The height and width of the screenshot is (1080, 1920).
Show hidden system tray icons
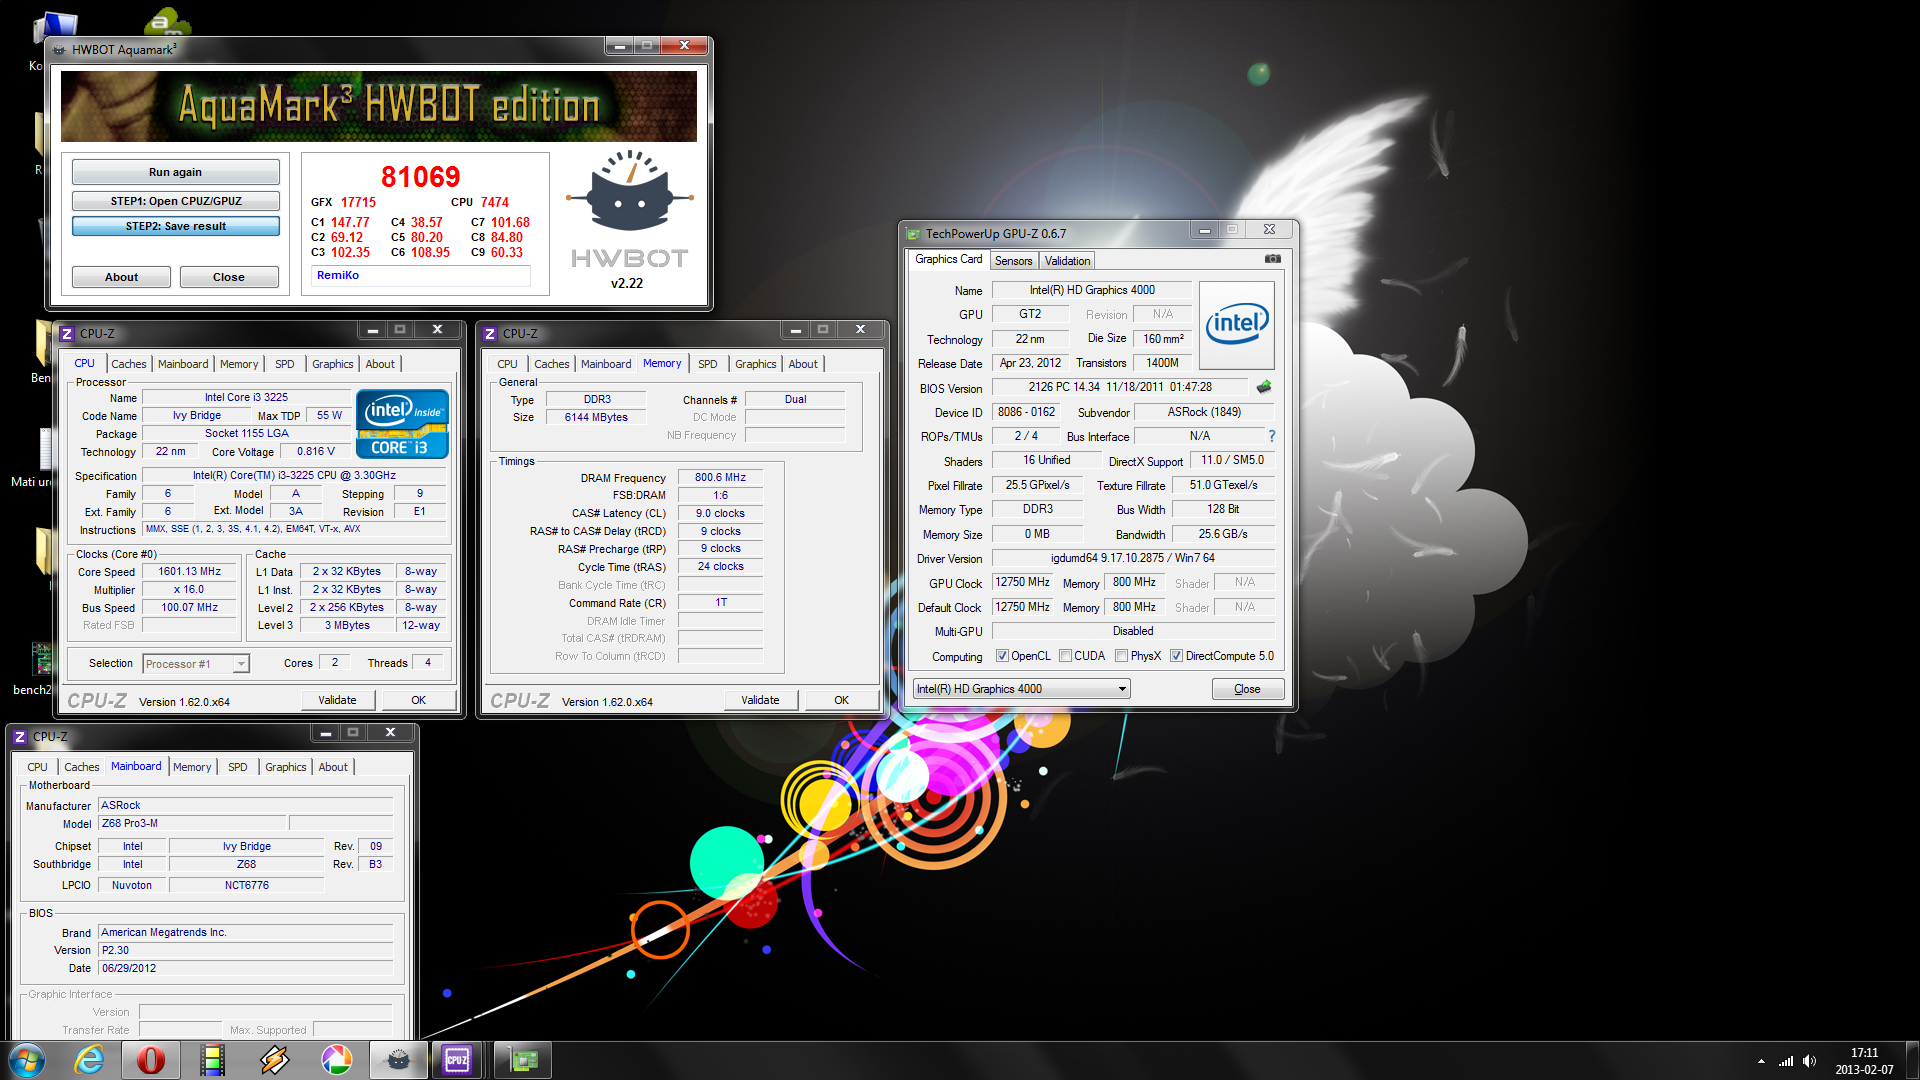coord(1760,1061)
